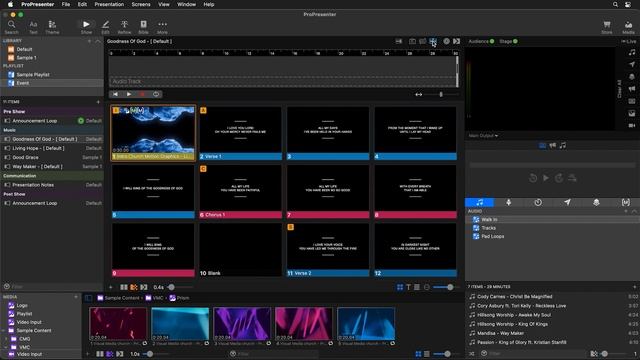The width and height of the screenshot is (640, 360).
Task: Collapse the VMC media folder
Action: click(6, 347)
